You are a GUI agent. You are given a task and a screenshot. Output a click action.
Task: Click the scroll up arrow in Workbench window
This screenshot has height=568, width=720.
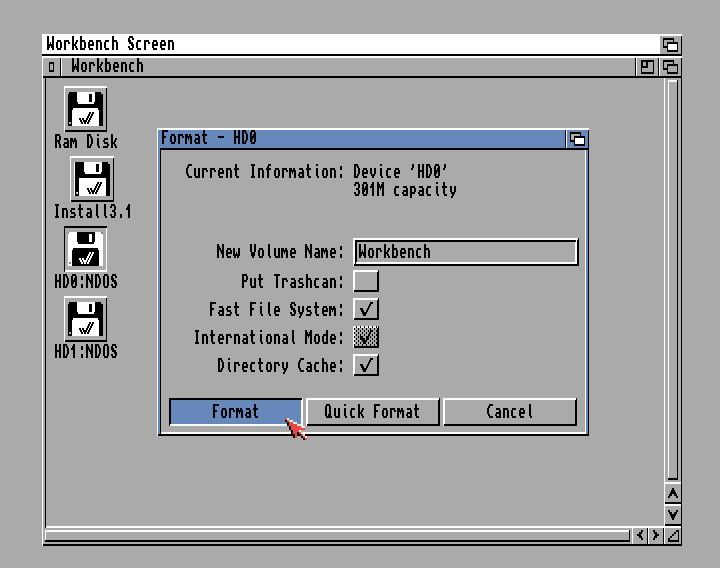(673, 494)
